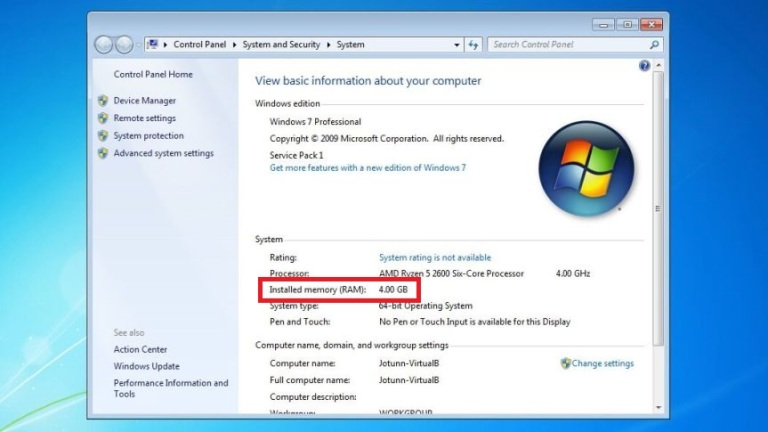This screenshot has width=768, height=432.
Task: Click the Back navigation arrow button
Action: pyautogui.click(x=104, y=45)
